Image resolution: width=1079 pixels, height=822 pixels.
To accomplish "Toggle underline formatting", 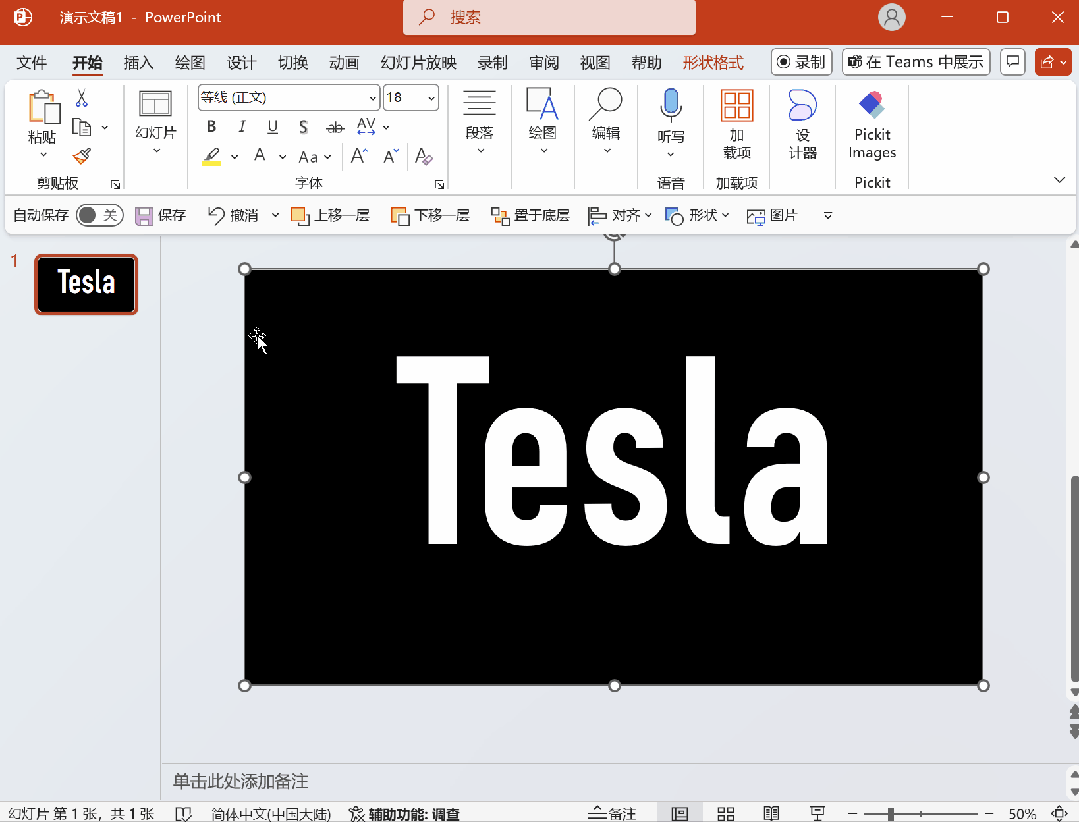I will pyautogui.click(x=273, y=127).
